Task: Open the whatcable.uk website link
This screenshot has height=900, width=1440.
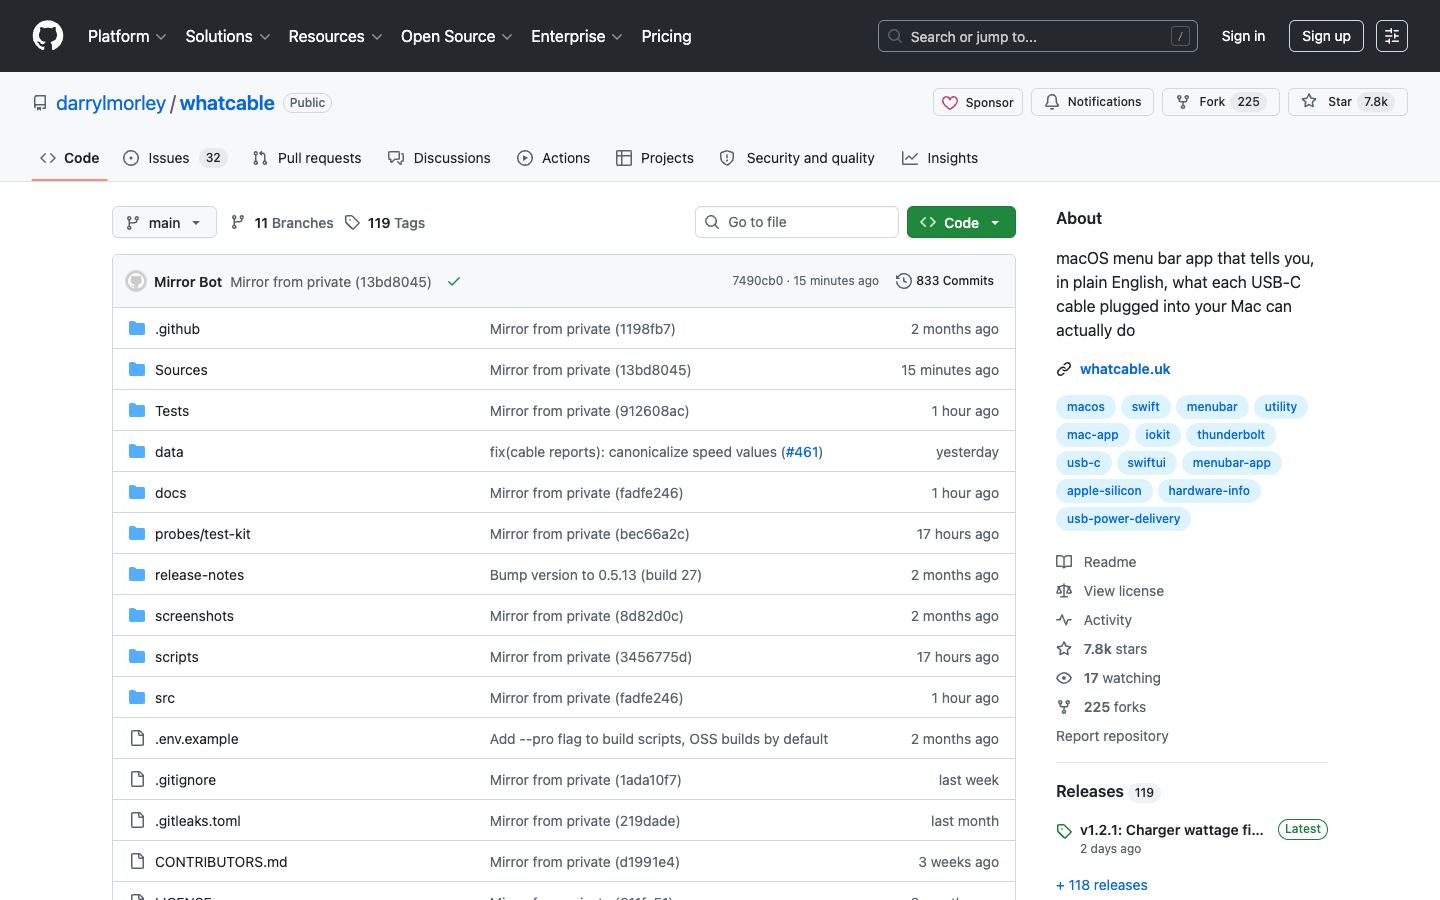Action: [x=1125, y=369]
